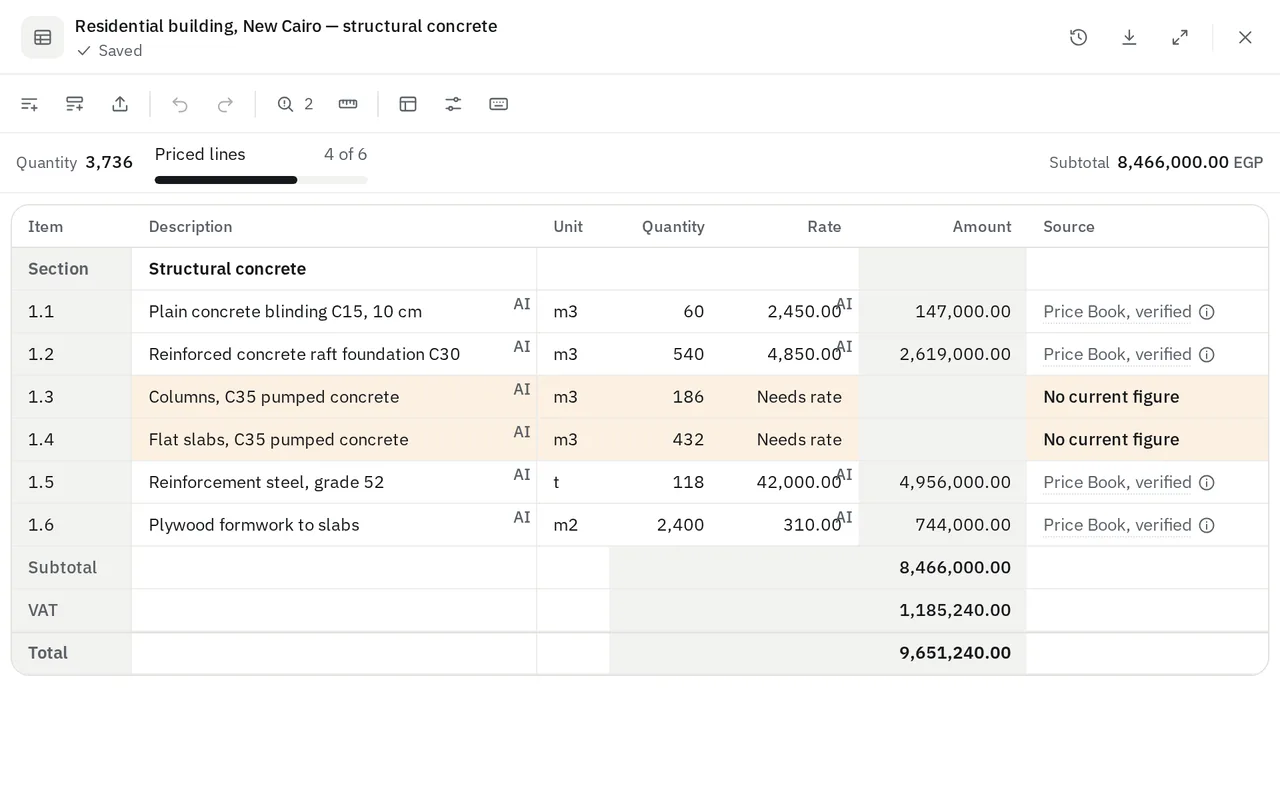
Task: Click VAT amount 1,185,240.00
Action: (955, 610)
